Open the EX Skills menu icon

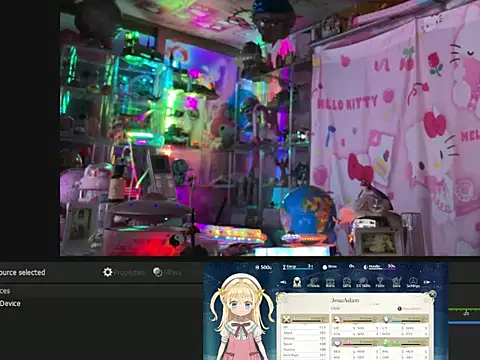[x=363, y=282]
